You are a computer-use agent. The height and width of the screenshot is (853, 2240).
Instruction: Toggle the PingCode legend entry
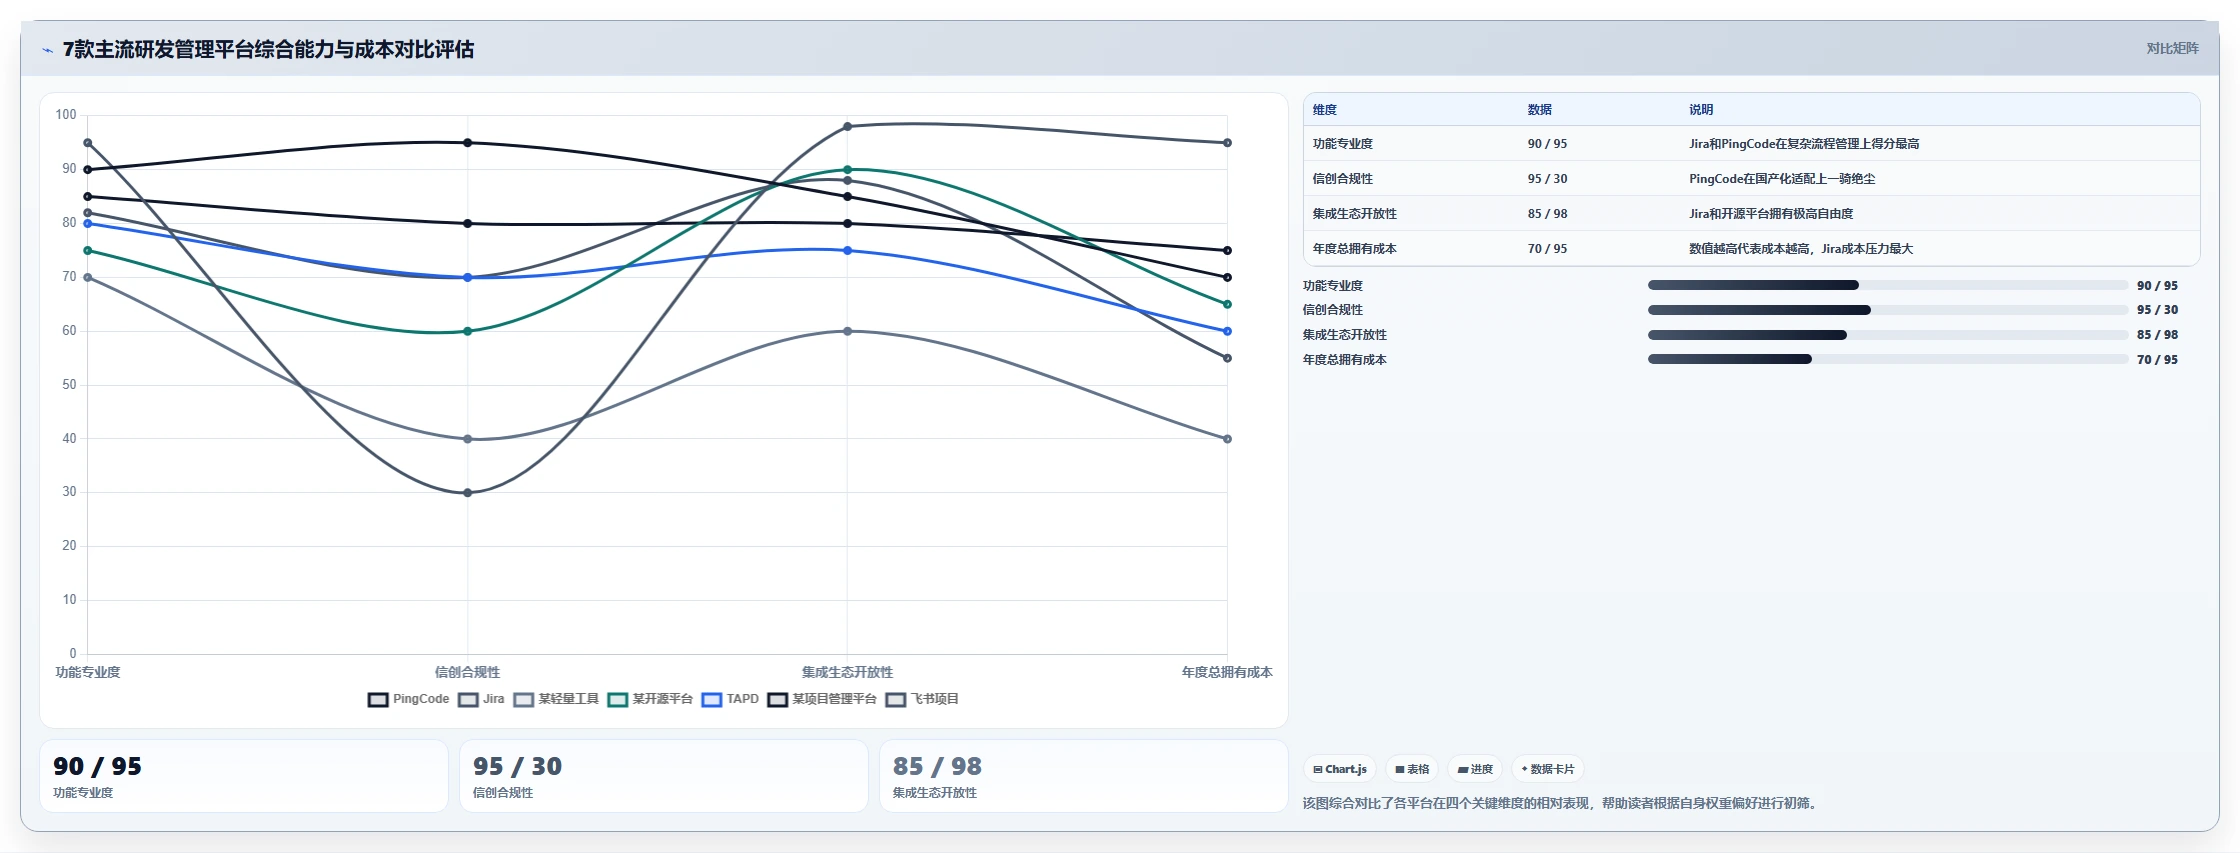click(x=408, y=699)
